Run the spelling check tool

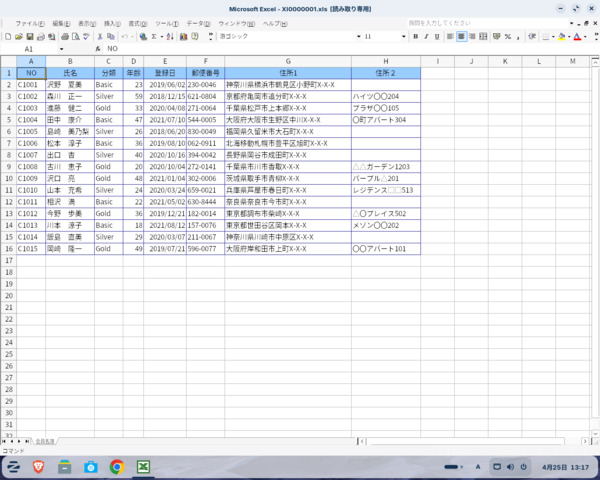click(86, 37)
